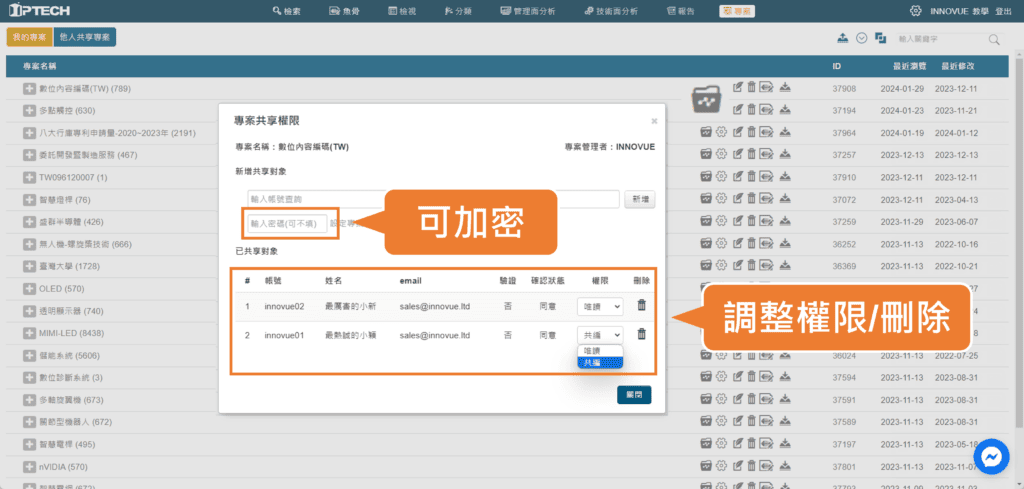This screenshot has width=1024, height=489.
Task: Click the magnifier icon in keyword search
Action: [994, 39]
